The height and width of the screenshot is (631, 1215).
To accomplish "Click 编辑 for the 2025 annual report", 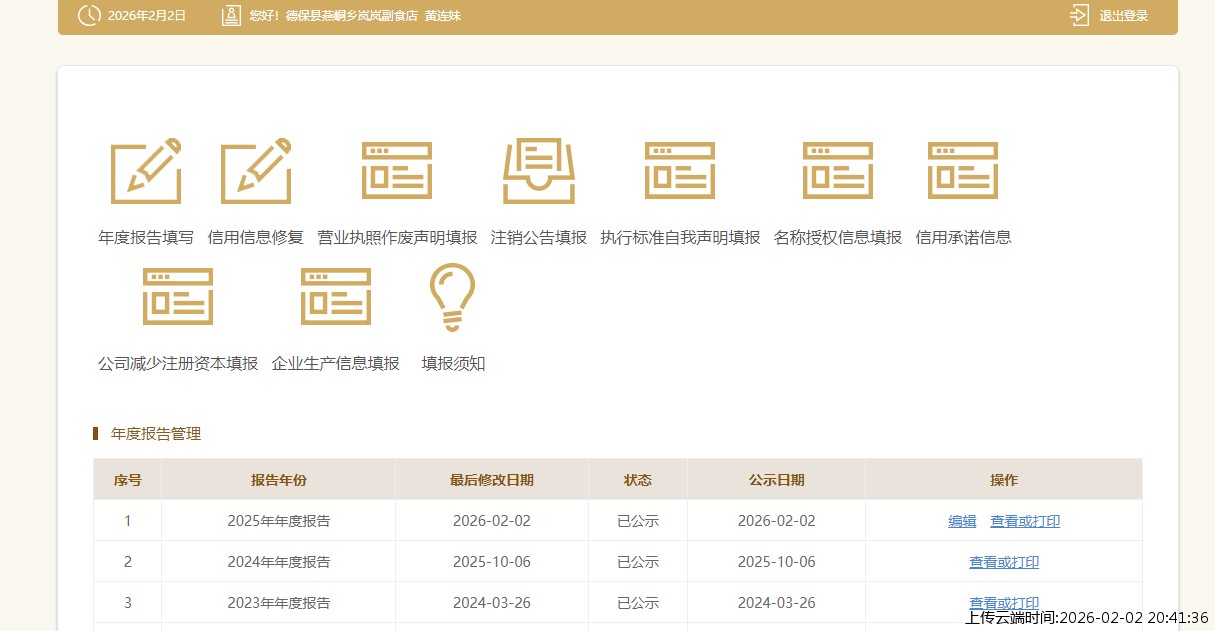I will (x=962, y=521).
